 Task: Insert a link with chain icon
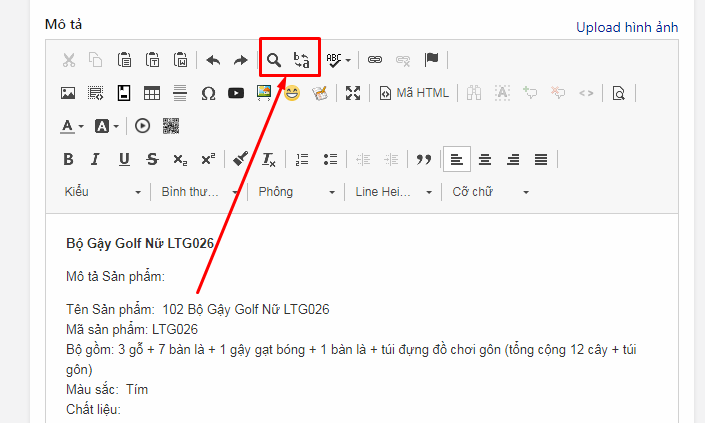375,60
